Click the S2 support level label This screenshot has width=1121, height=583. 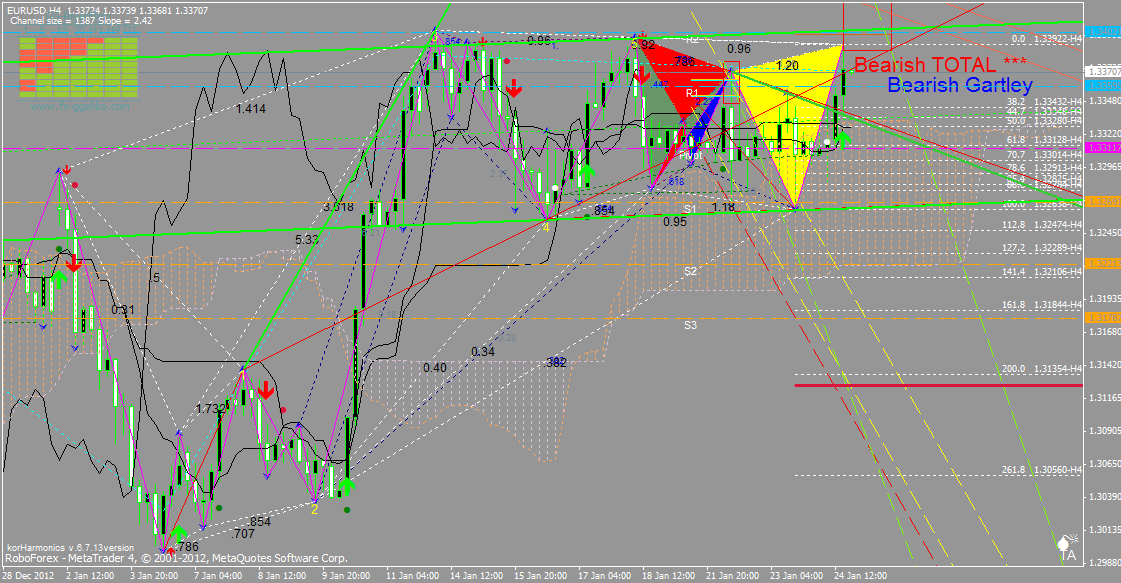tap(690, 271)
